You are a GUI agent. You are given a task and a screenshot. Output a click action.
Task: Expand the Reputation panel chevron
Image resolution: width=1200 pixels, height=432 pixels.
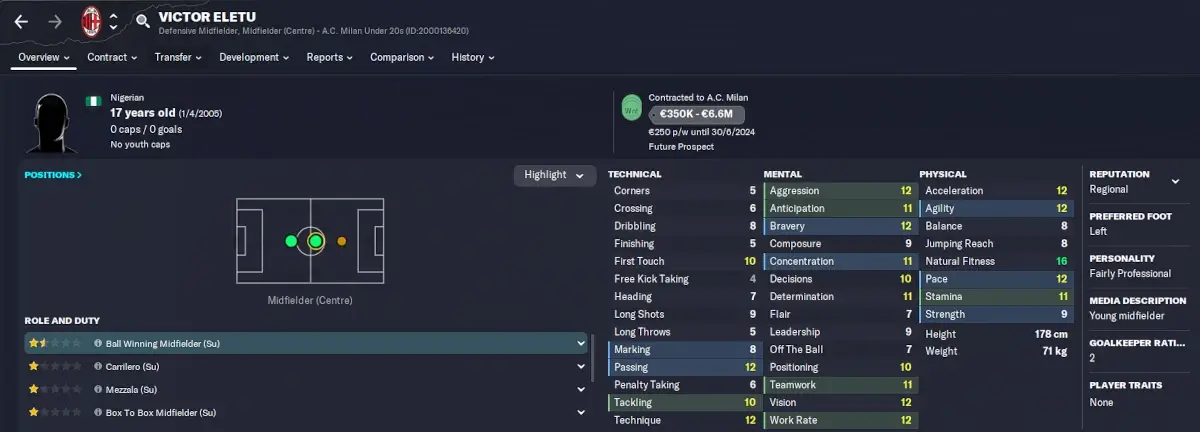(1175, 181)
